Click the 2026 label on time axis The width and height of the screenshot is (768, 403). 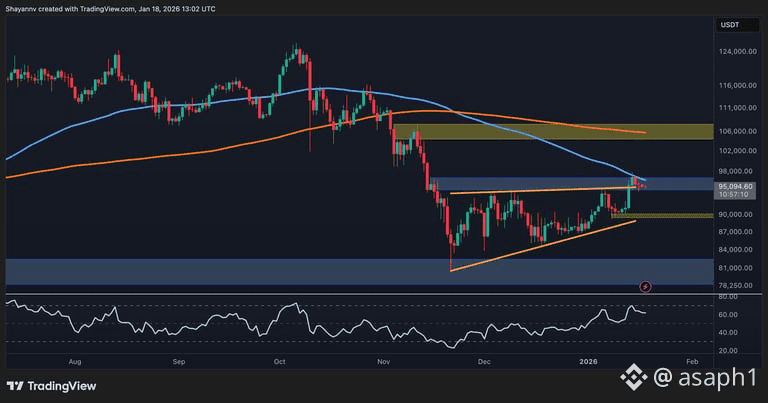[x=588, y=362]
